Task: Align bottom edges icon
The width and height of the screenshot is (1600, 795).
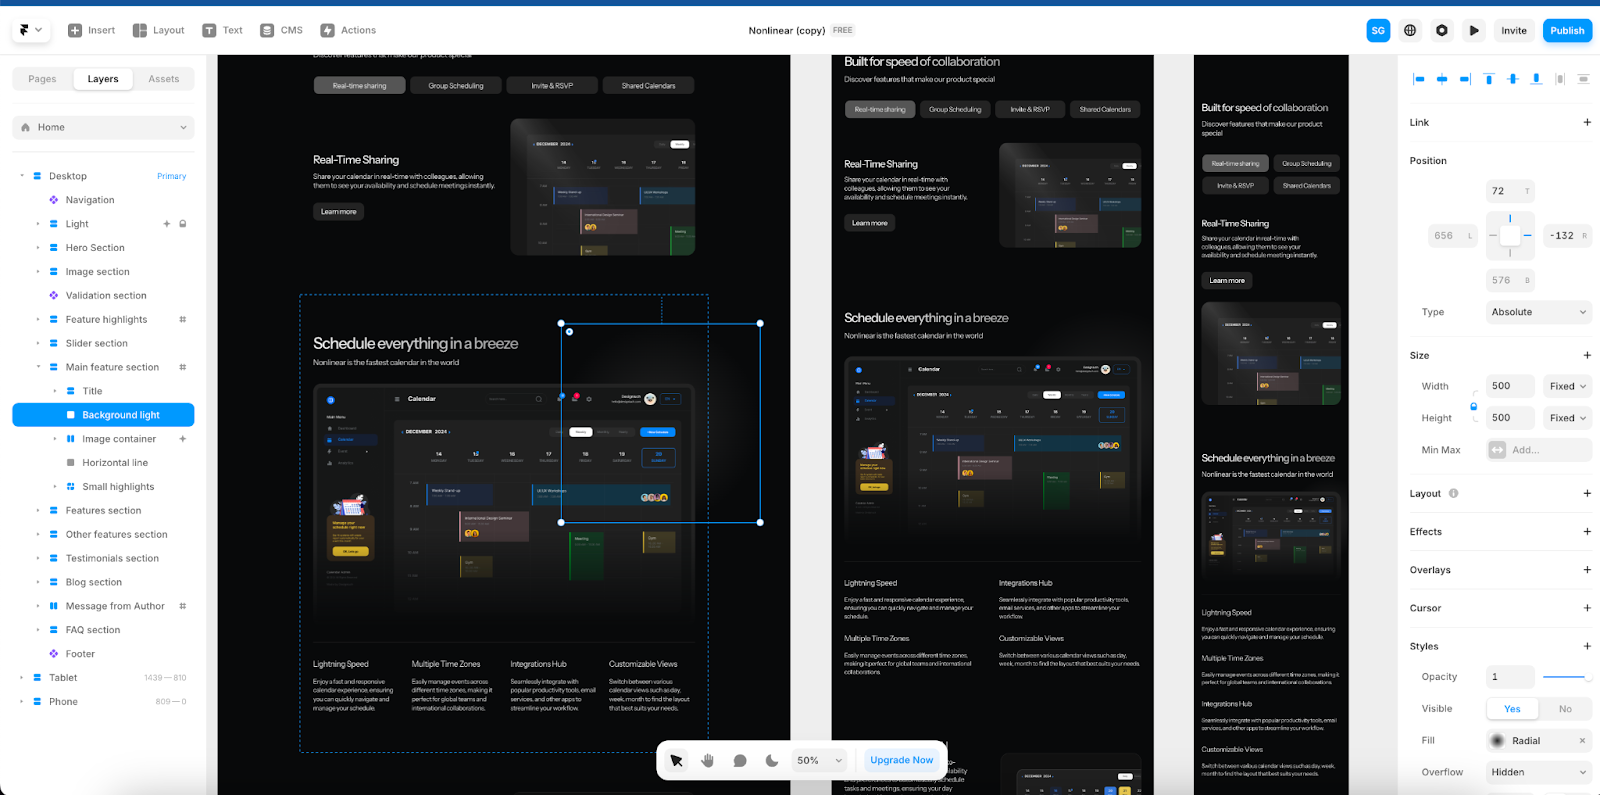Action: 1536,79
